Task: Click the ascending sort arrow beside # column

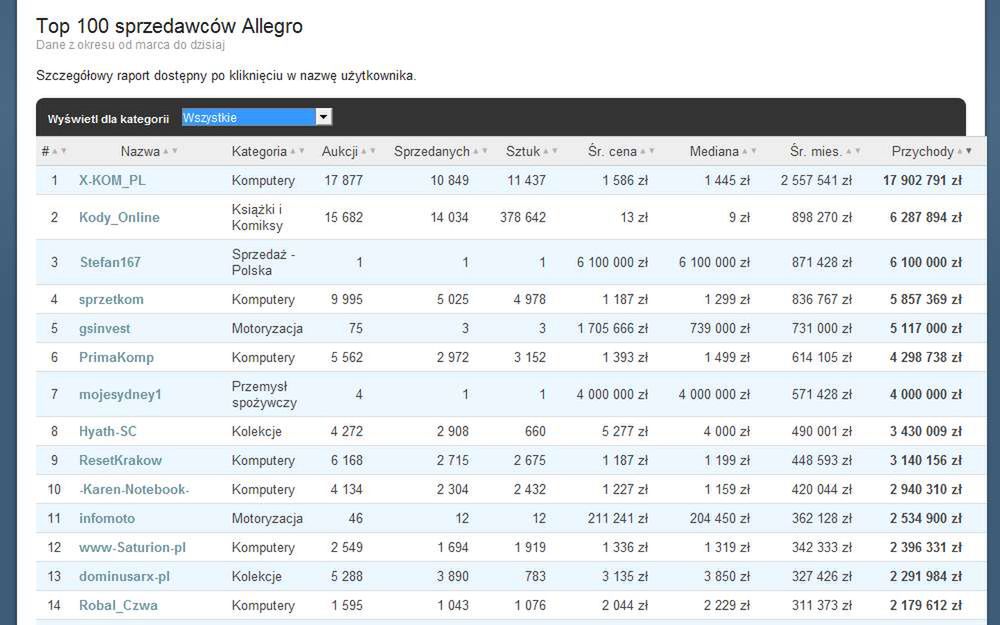Action: click(x=55, y=152)
